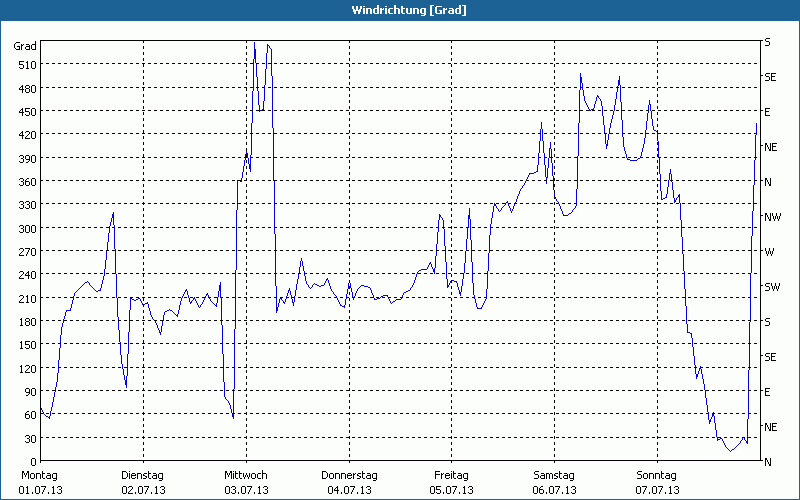Pick the "Donnerstag" day label
This screenshot has height=500, width=800.
(x=349, y=476)
